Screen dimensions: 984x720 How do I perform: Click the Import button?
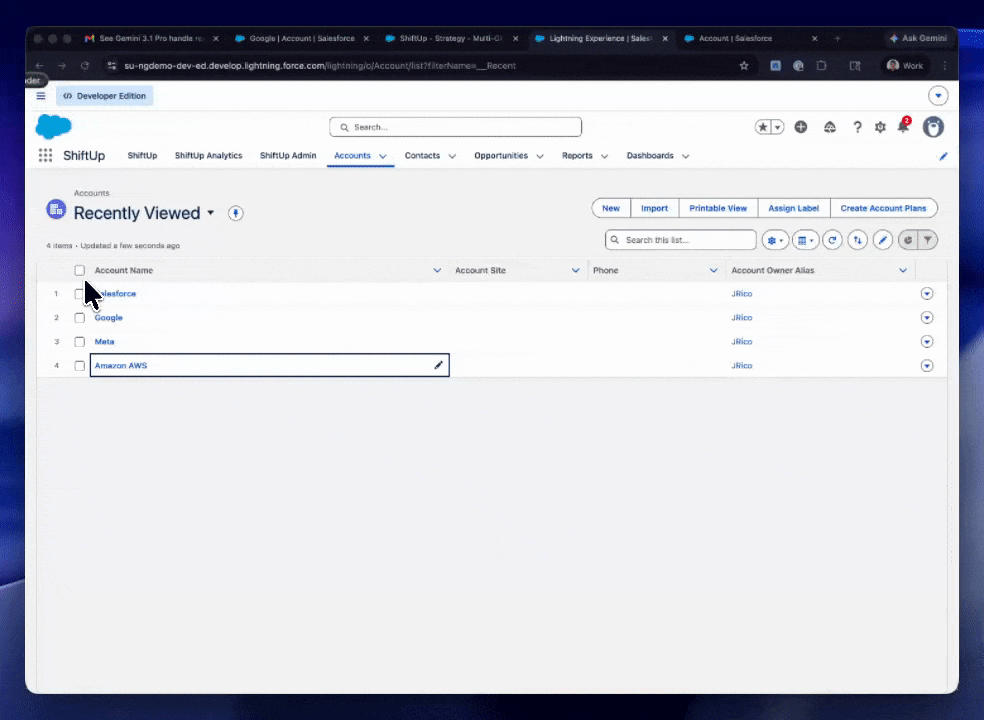pyautogui.click(x=655, y=208)
